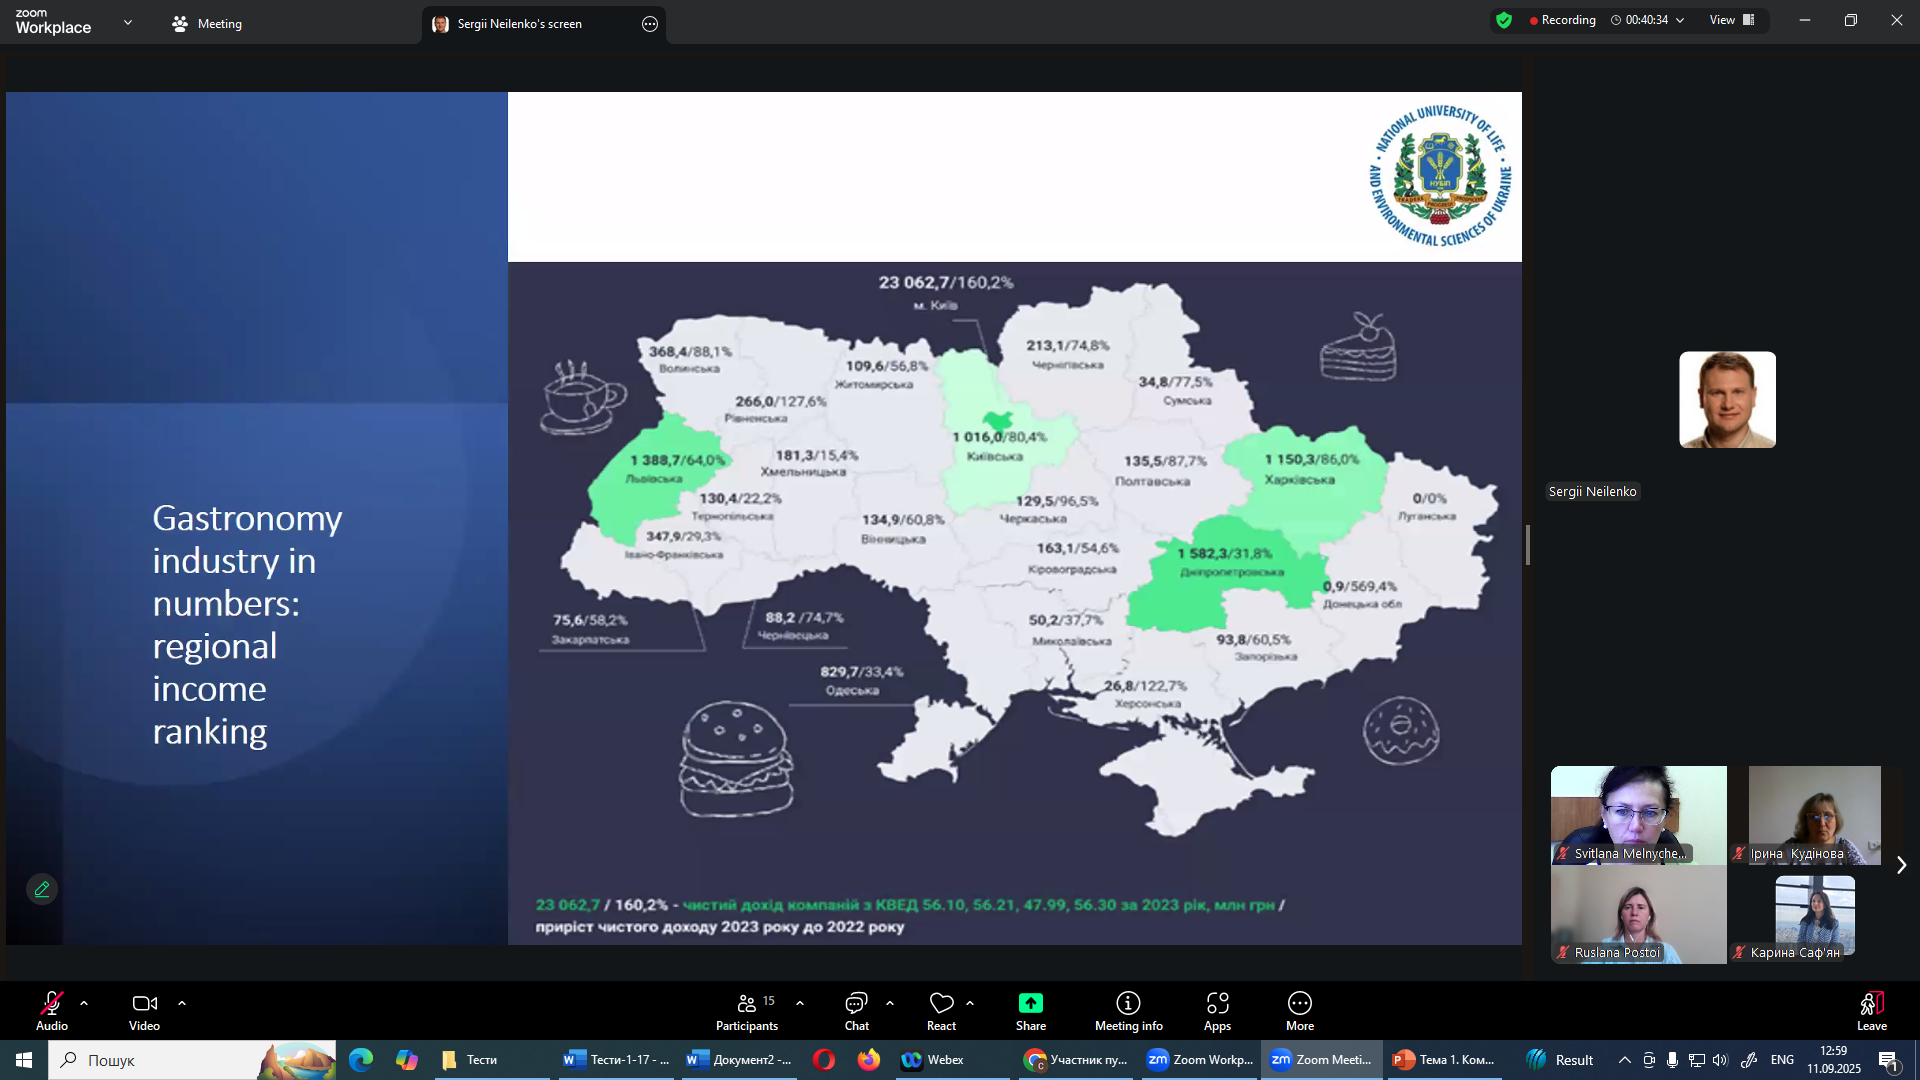1920x1080 pixels.
Task: Open the Apps panel
Action: [1217, 1011]
